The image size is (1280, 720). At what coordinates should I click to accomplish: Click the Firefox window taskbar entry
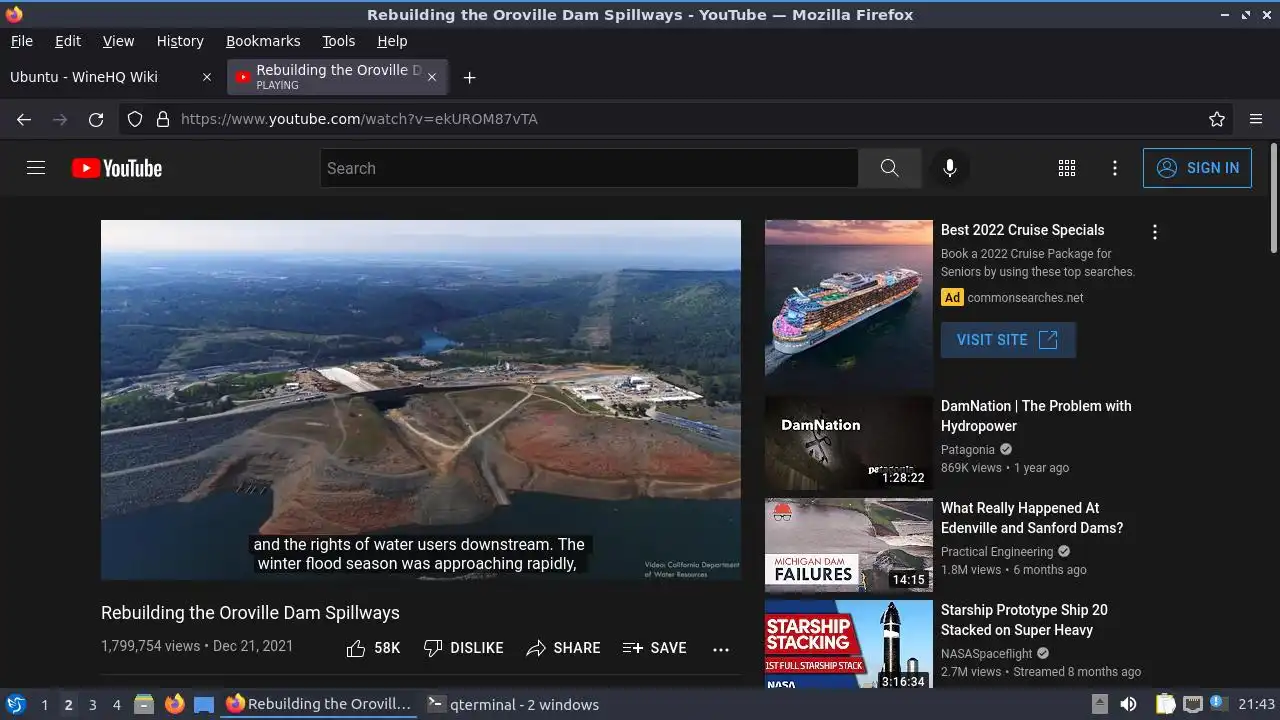click(319, 704)
